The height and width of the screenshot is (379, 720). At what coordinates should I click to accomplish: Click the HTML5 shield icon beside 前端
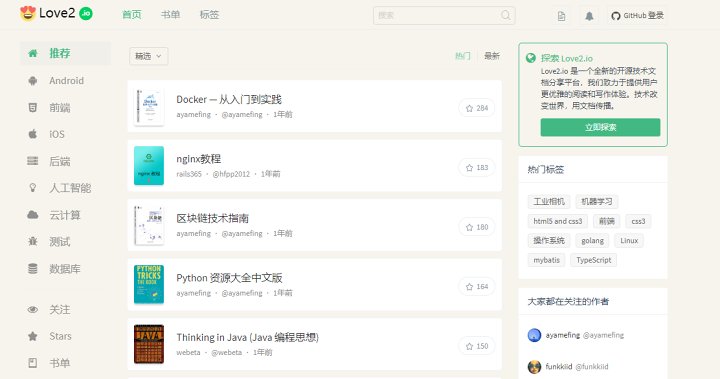[33, 107]
